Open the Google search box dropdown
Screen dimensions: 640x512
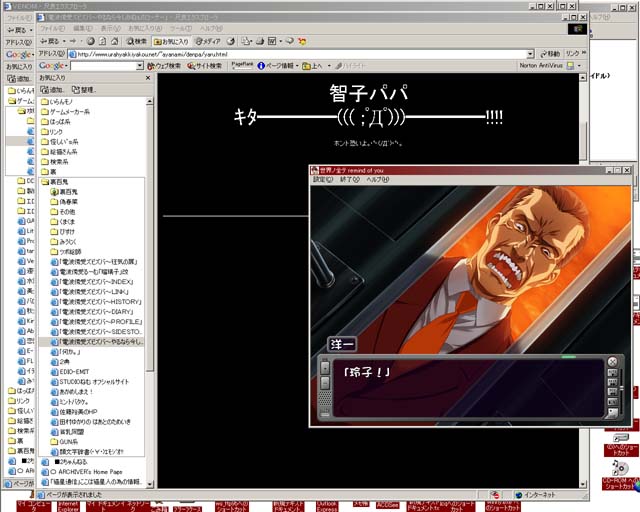click(x=140, y=66)
